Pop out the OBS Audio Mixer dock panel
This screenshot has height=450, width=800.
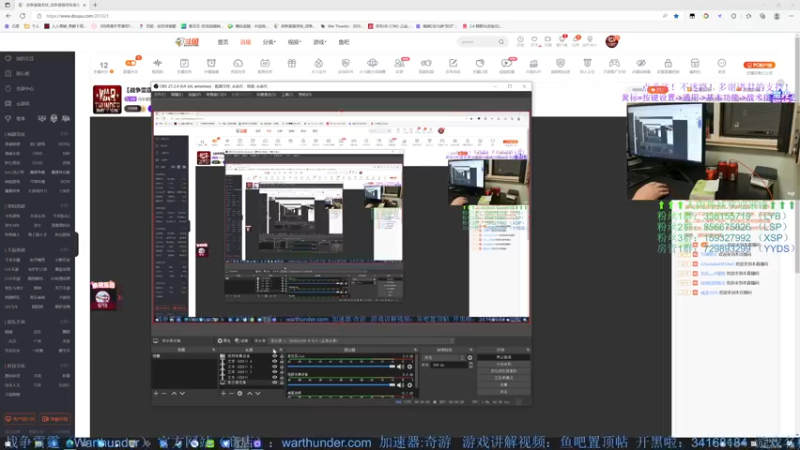pyautogui.click(x=415, y=350)
